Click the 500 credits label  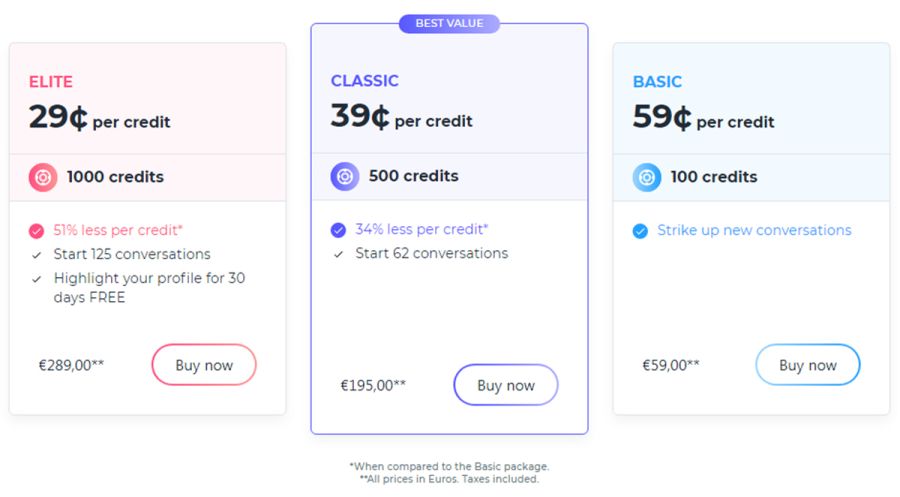[414, 176]
